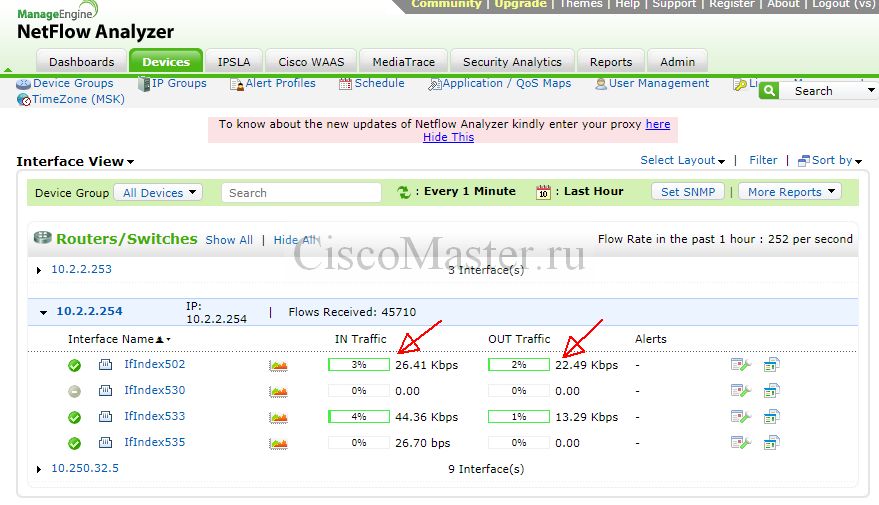
Task: Click the Hide This link
Action: click(448, 137)
